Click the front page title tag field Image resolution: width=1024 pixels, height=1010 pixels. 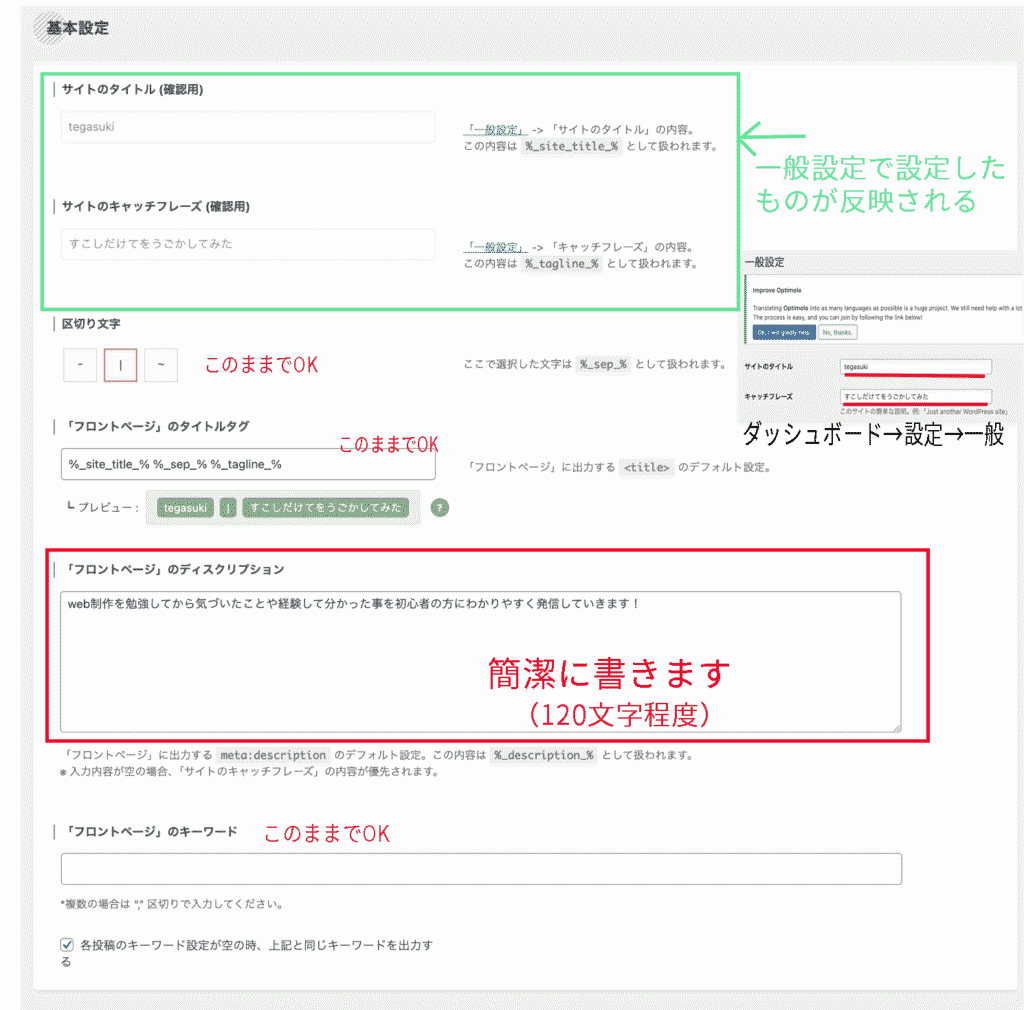tap(248, 465)
